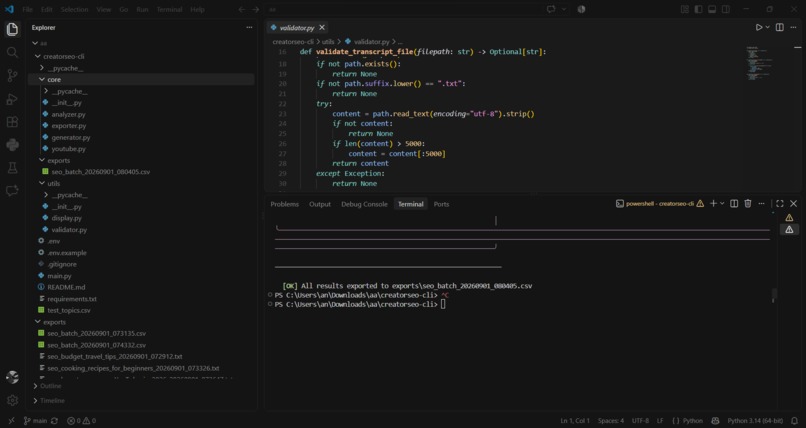This screenshot has width=806, height=428.
Task: Open the Accounts menu
Action: (x=12, y=377)
